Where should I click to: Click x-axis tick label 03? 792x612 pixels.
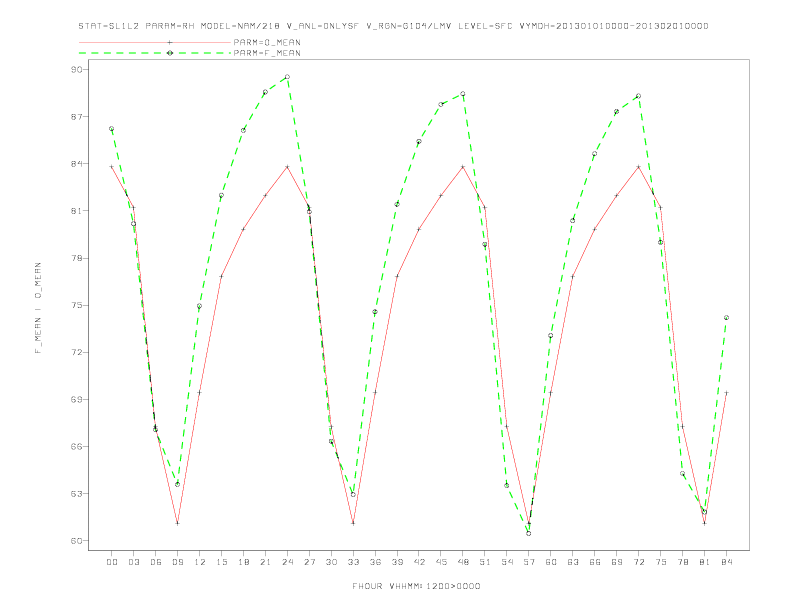click(133, 562)
